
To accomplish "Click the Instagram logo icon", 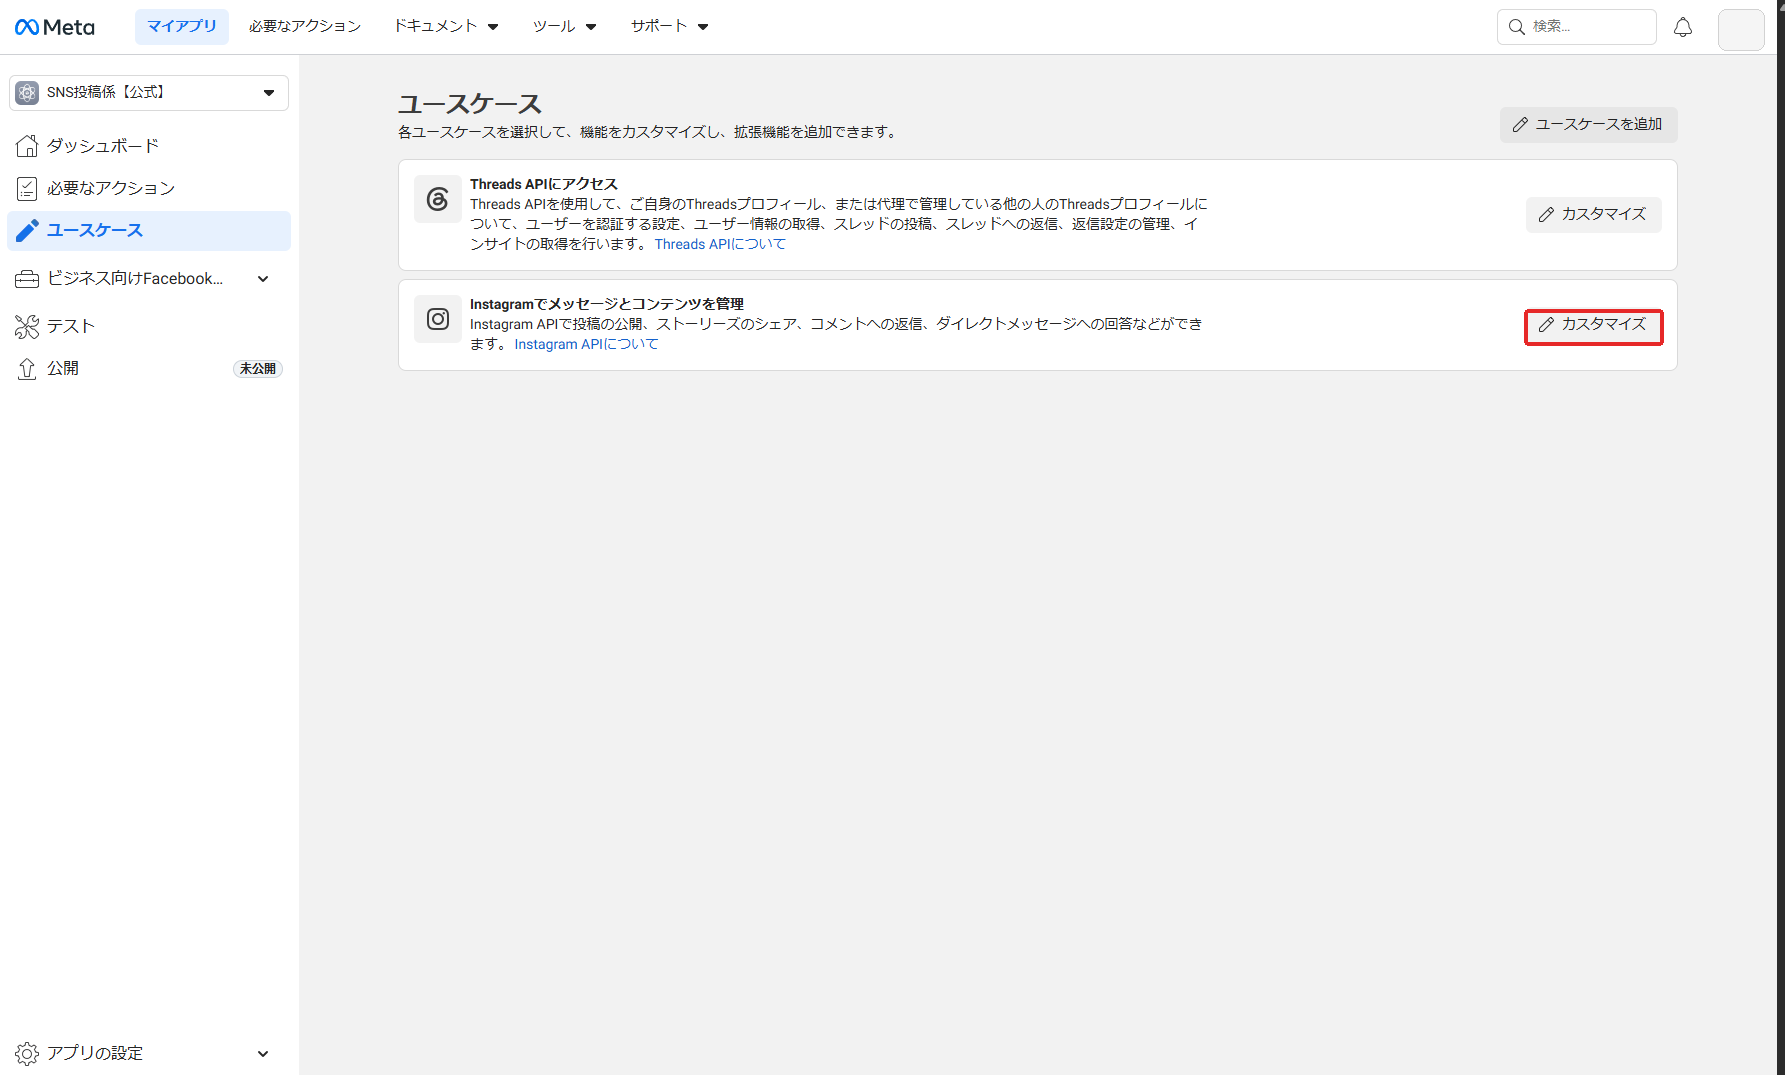I will (x=438, y=319).
